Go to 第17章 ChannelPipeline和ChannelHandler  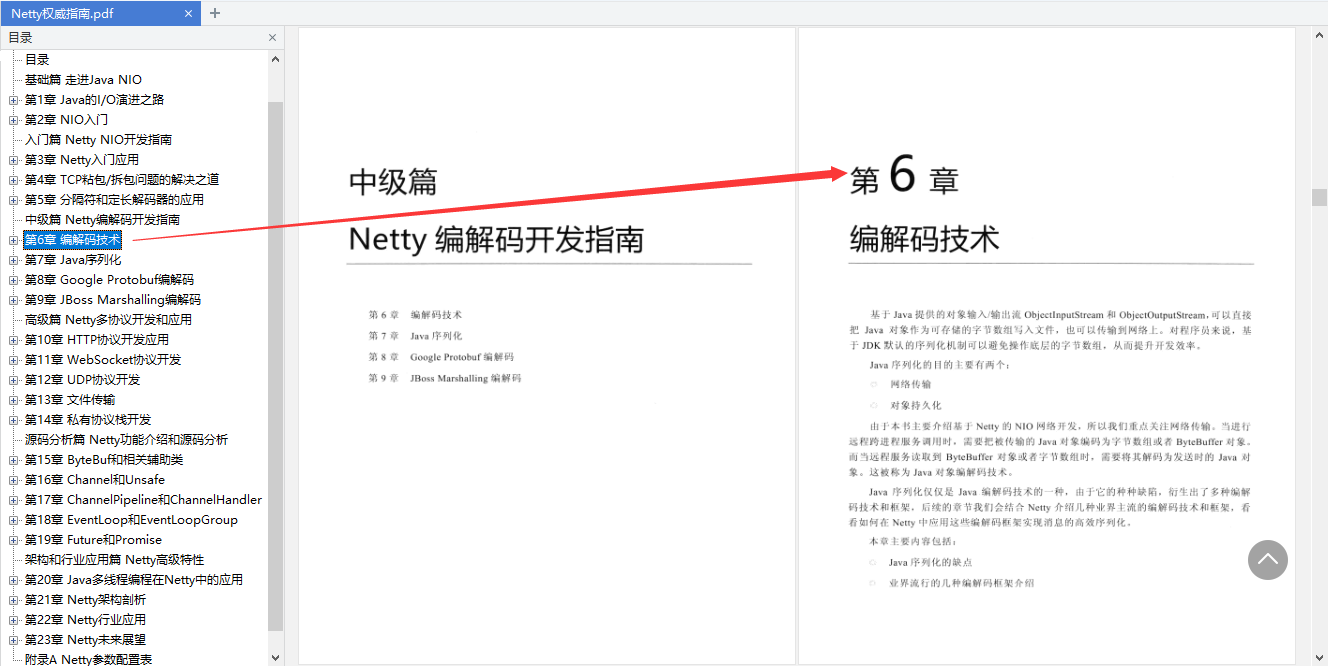[x=143, y=500]
